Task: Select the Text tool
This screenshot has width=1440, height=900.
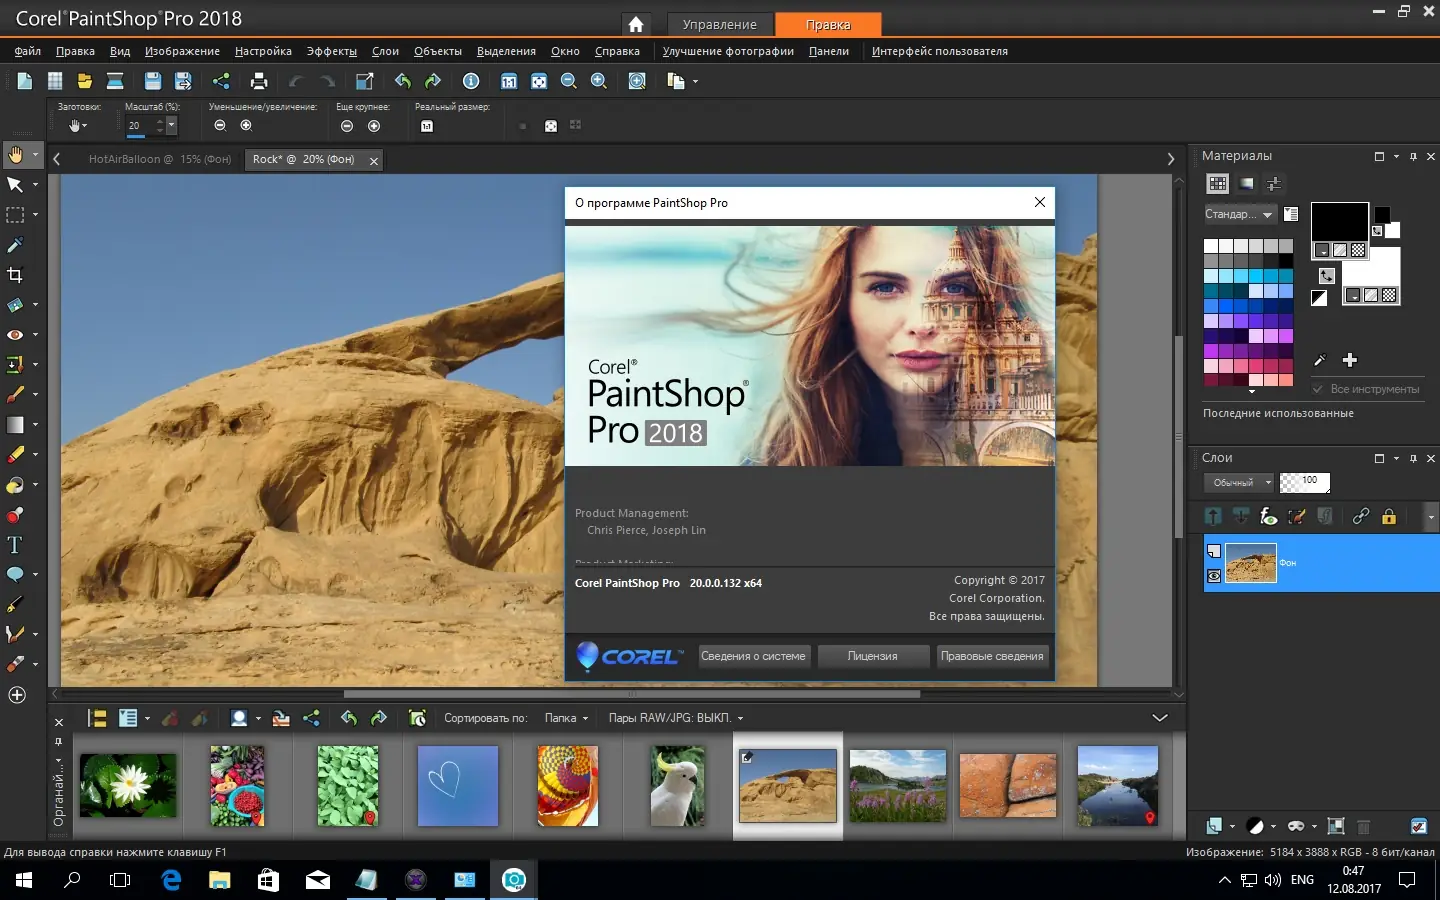Action: click(15, 545)
